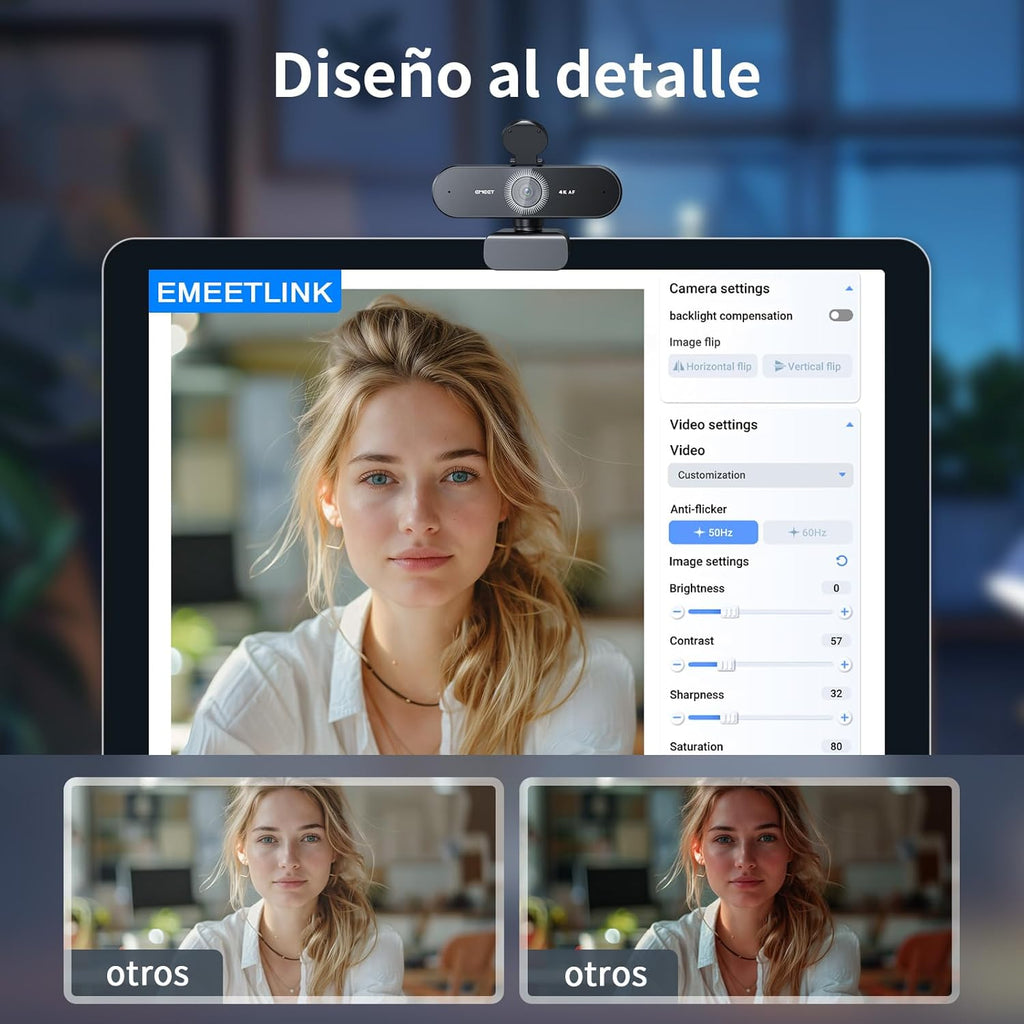This screenshot has width=1024, height=1024.
Task: Click the plus icon to increase Sharpness
Action: coord(845,719)
